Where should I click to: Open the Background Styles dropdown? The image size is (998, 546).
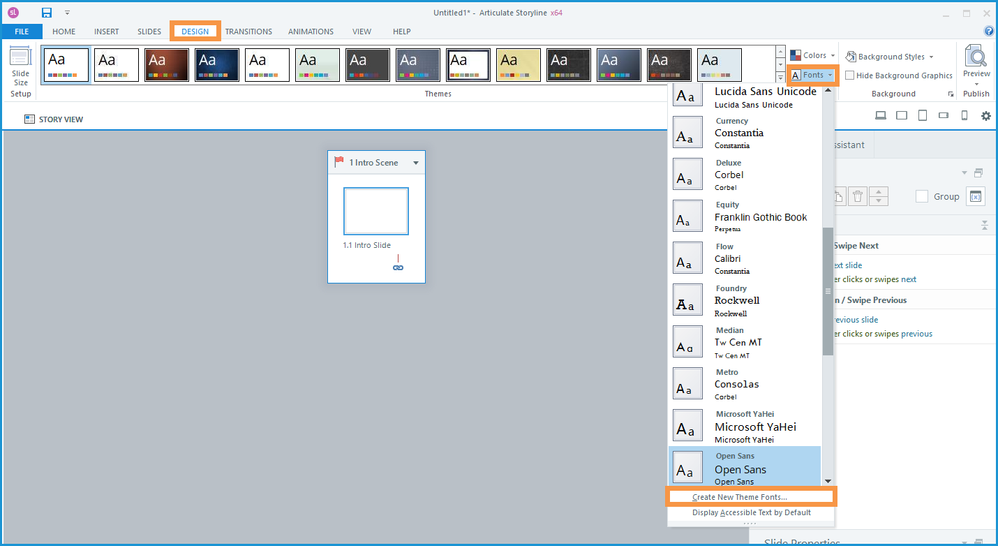(890, 57)
